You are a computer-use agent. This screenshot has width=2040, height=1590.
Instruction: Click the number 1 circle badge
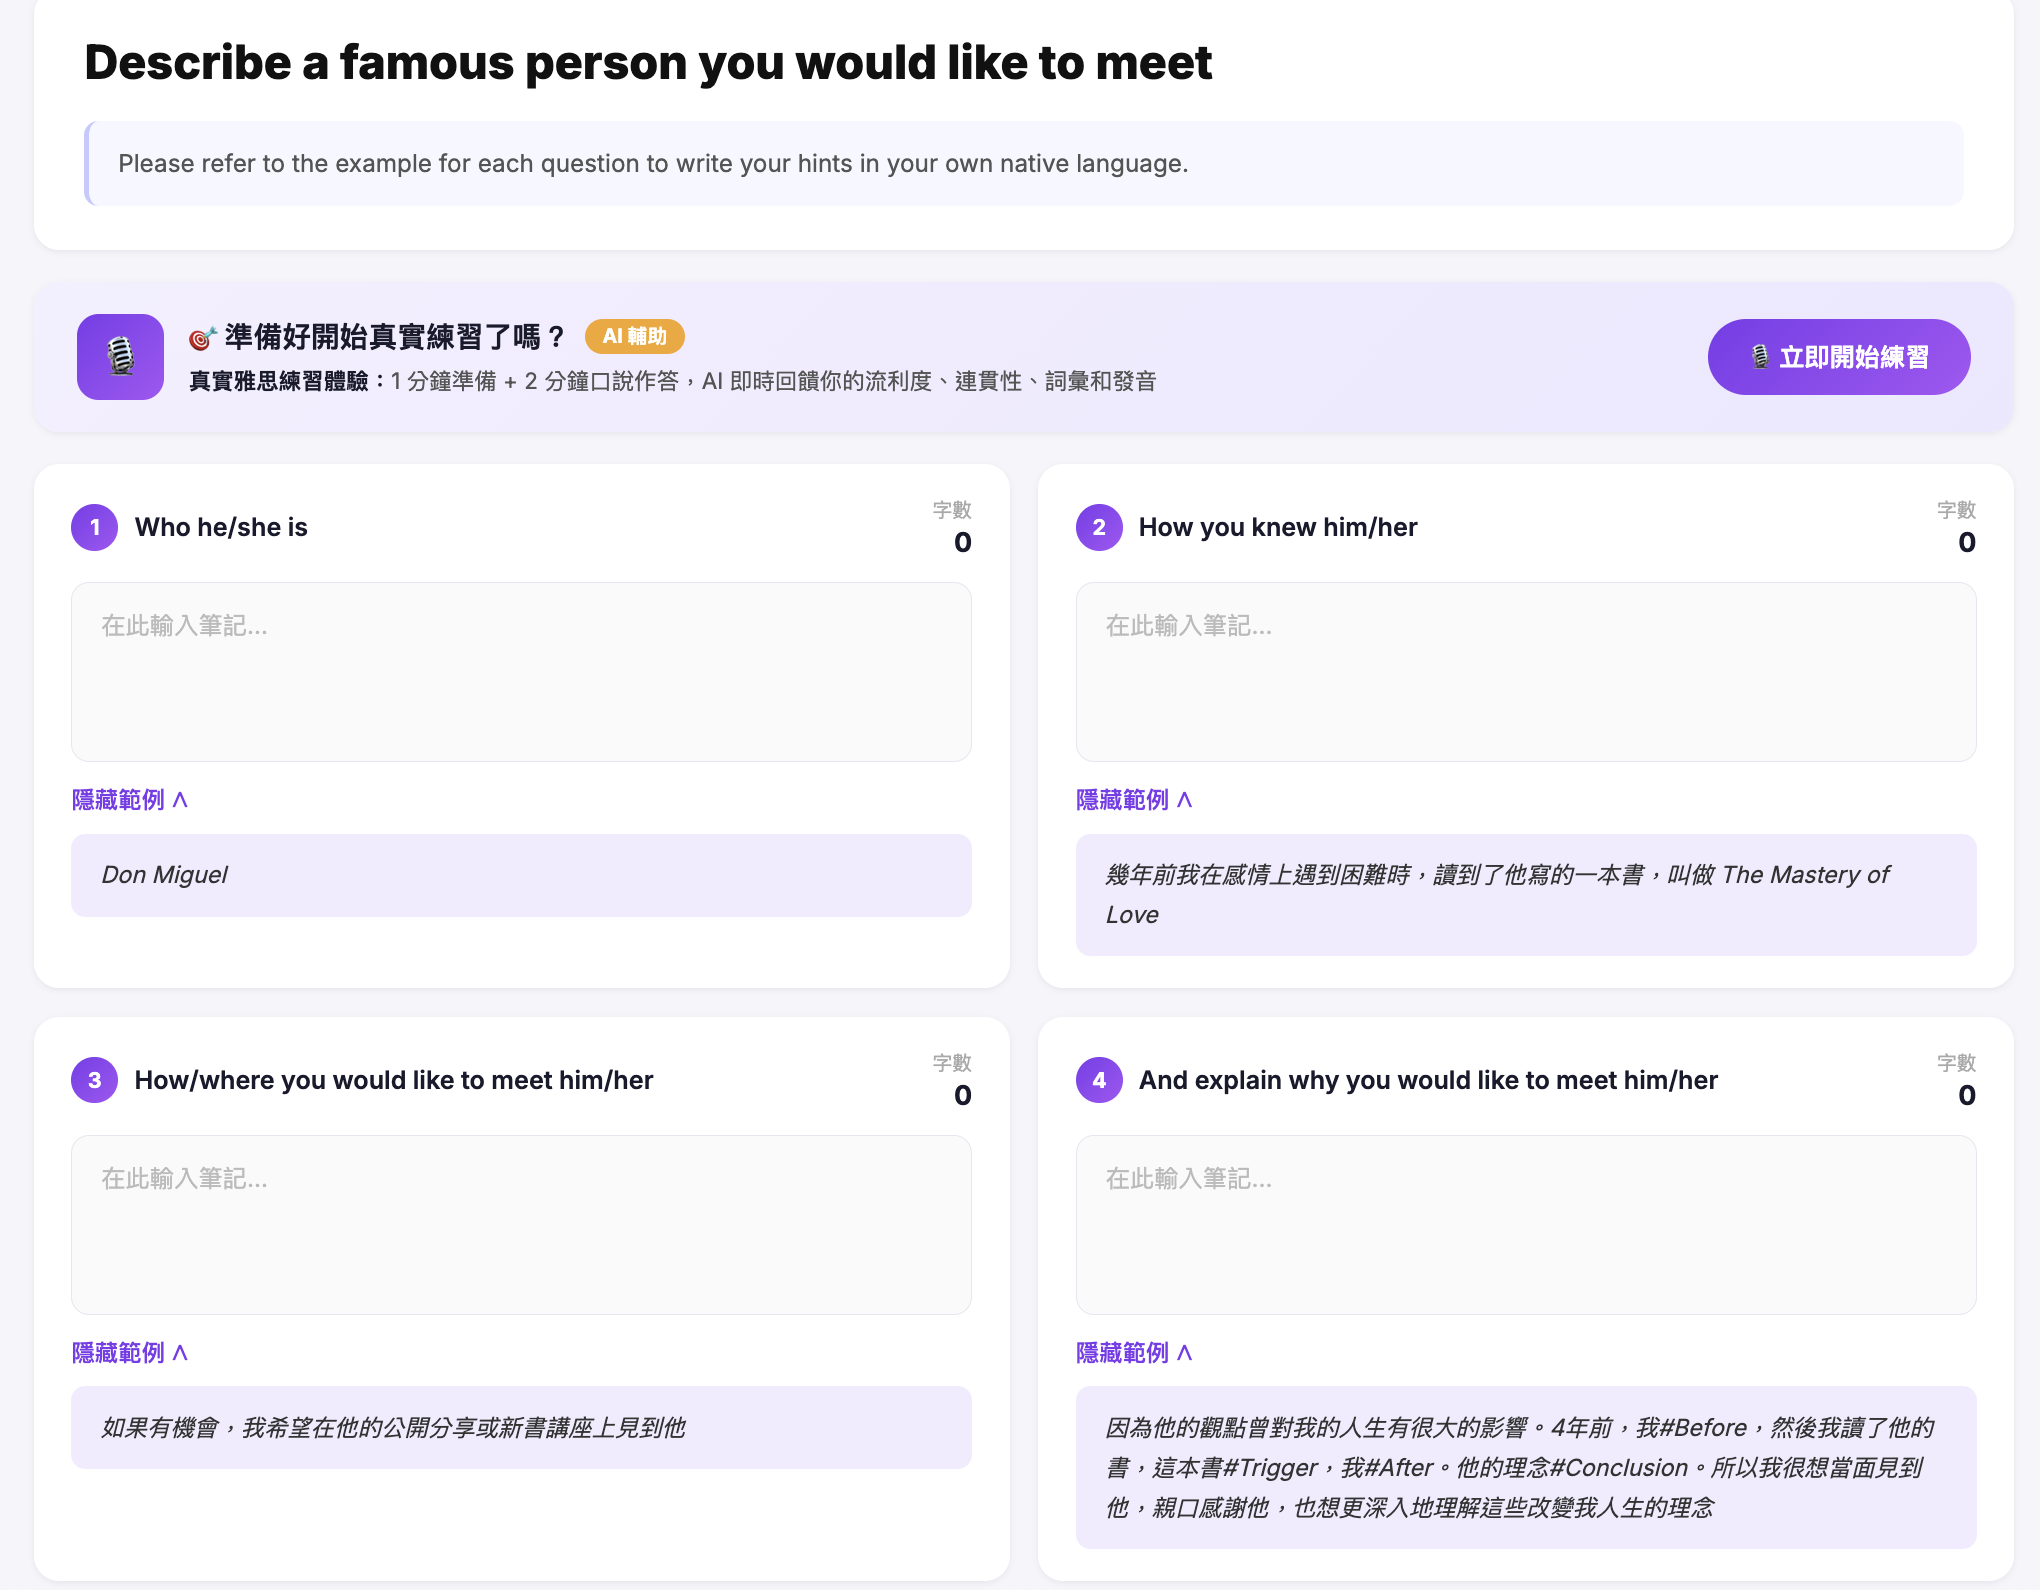click(x=95, y=527)
